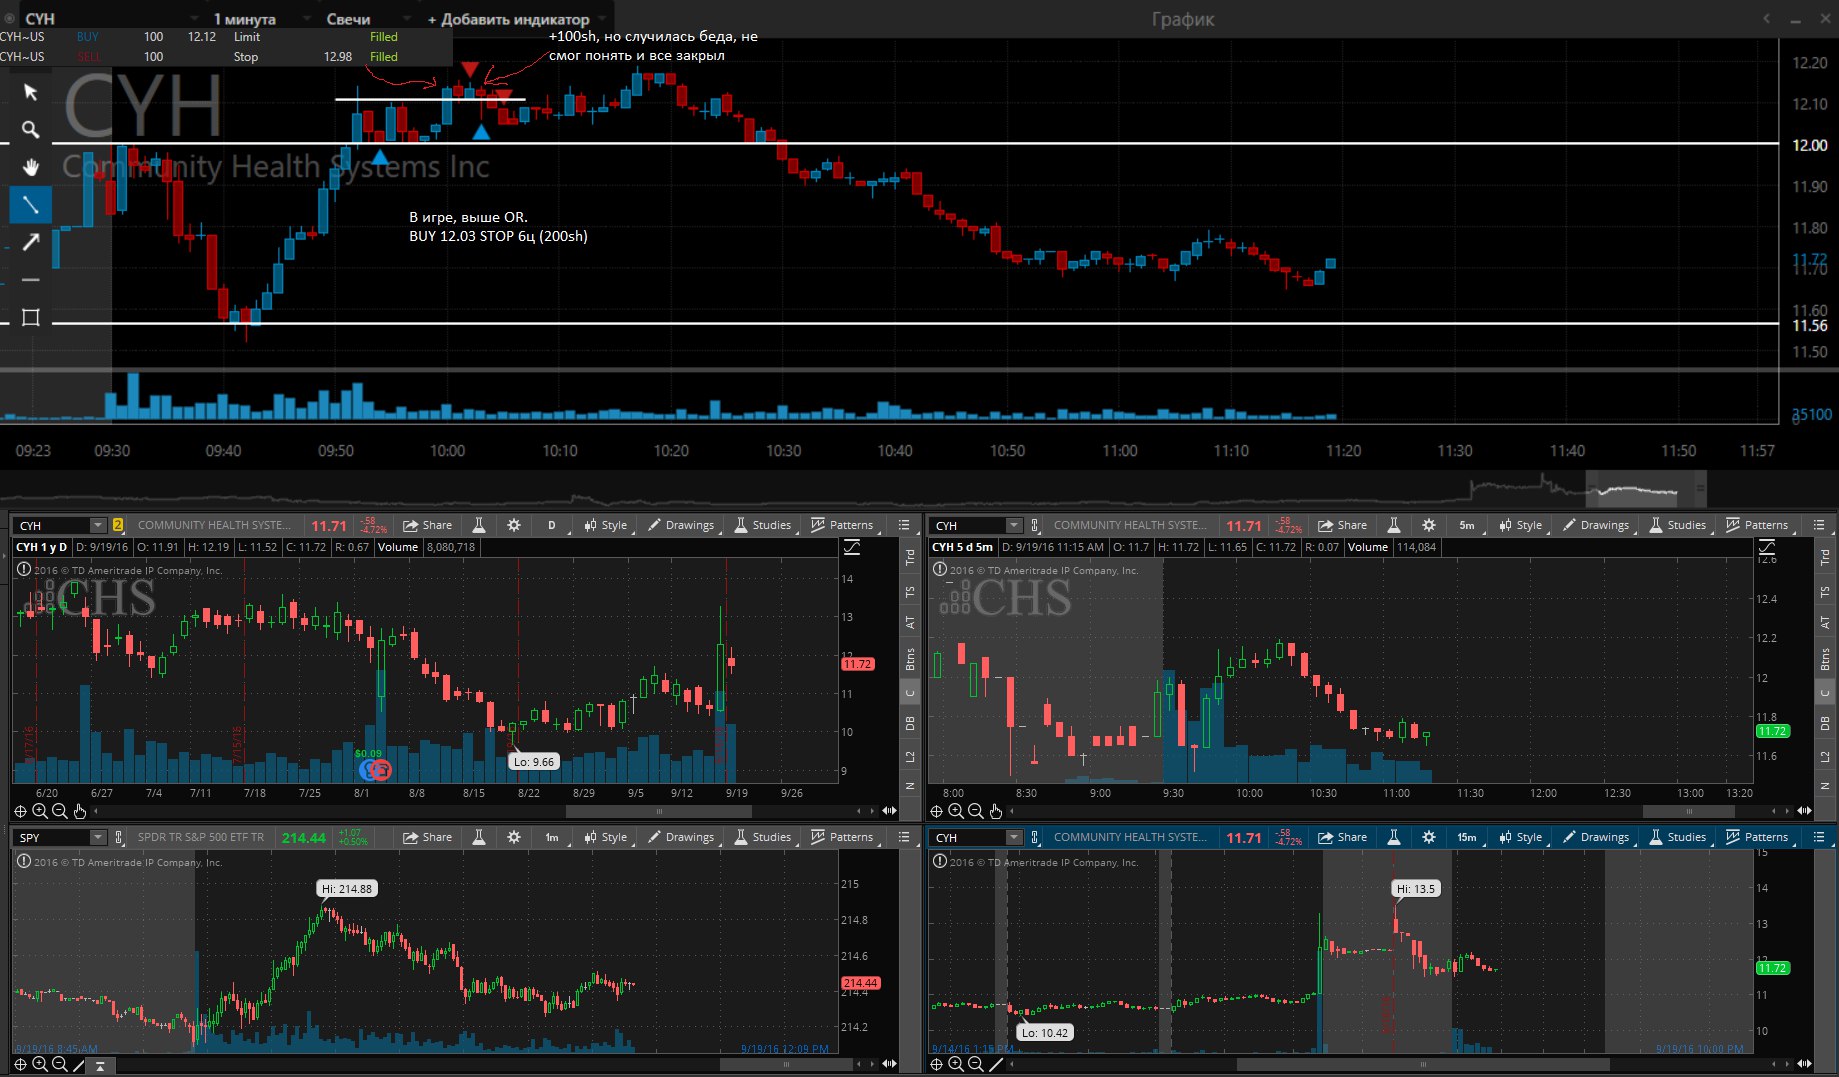The width and height of the screenshot is (1839, 1077).
Task: Toggle the symbol link clip on SPY chart
Action: (118, 837)
